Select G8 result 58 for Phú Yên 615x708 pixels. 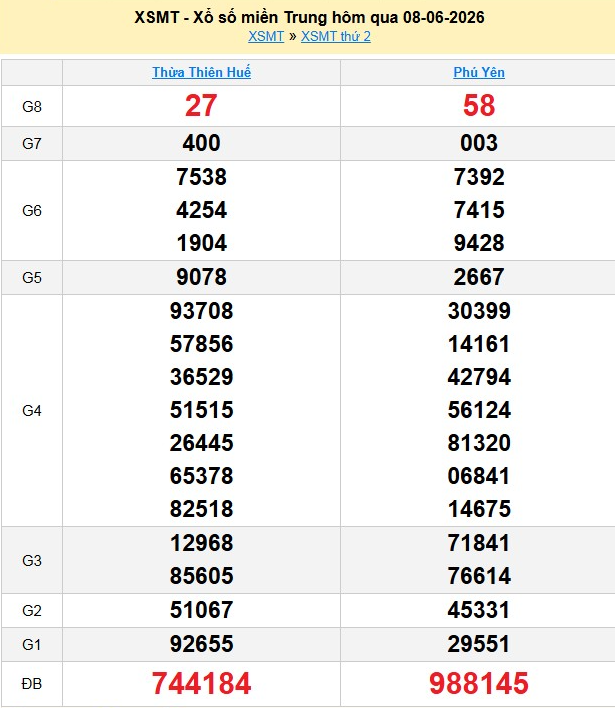[479, 106]
